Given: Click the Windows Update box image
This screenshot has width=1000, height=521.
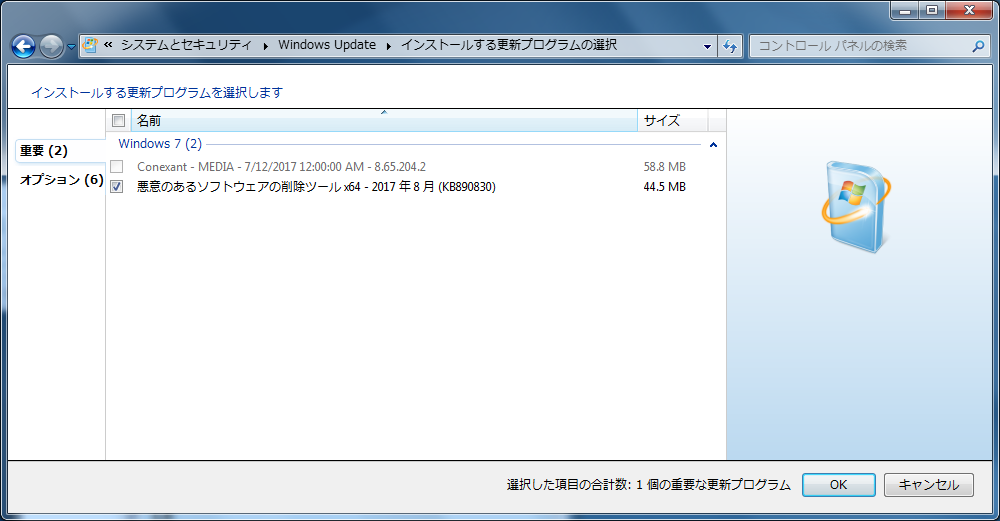Looking at the screenshot, I should [x=853, y=205].
